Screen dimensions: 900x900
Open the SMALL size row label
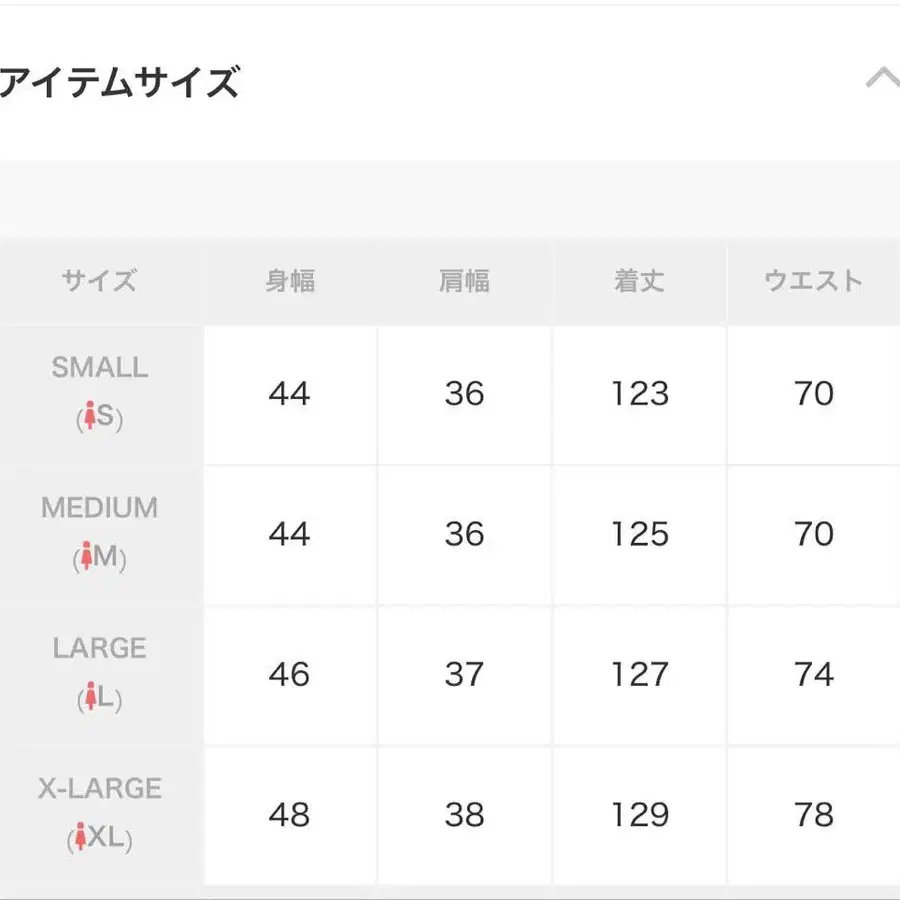99,368
